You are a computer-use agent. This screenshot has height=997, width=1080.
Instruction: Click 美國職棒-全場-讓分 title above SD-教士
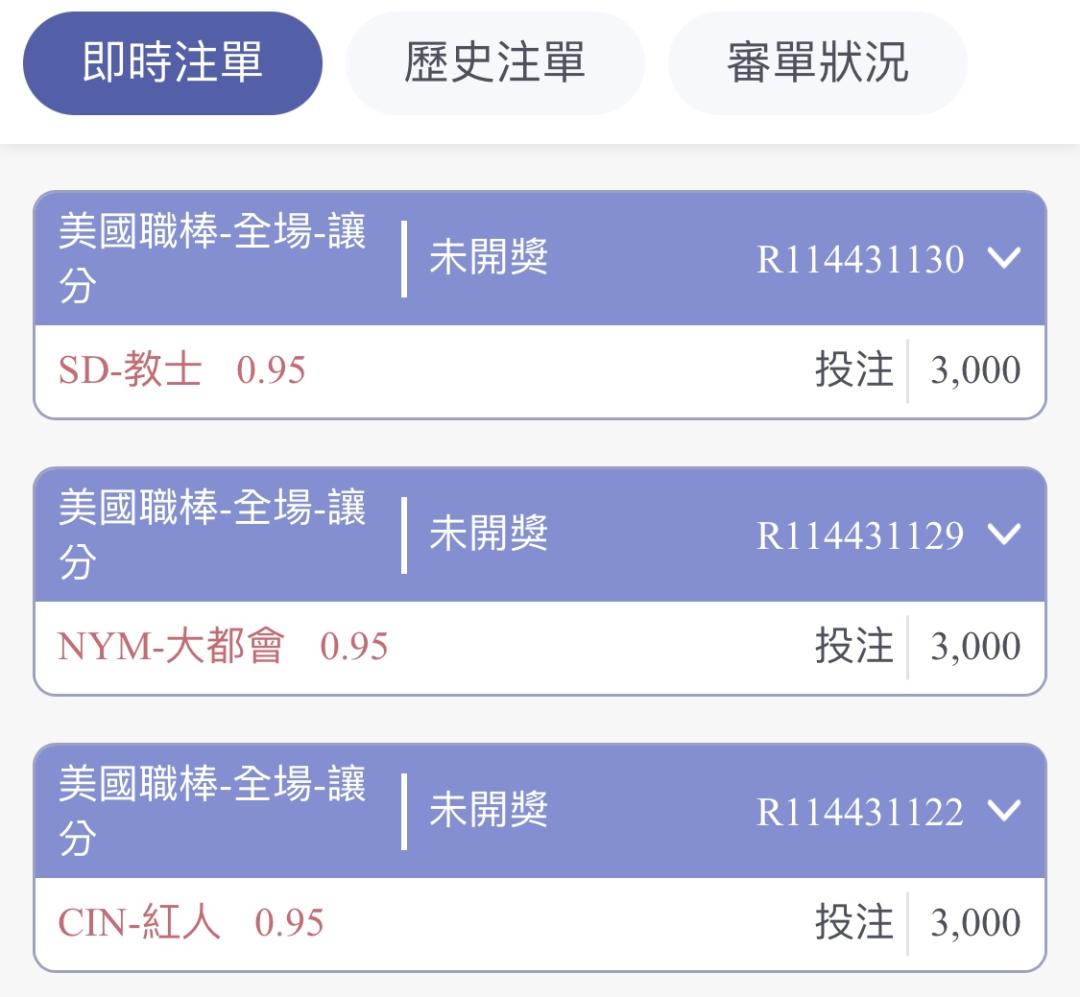(x=212, y=259)
